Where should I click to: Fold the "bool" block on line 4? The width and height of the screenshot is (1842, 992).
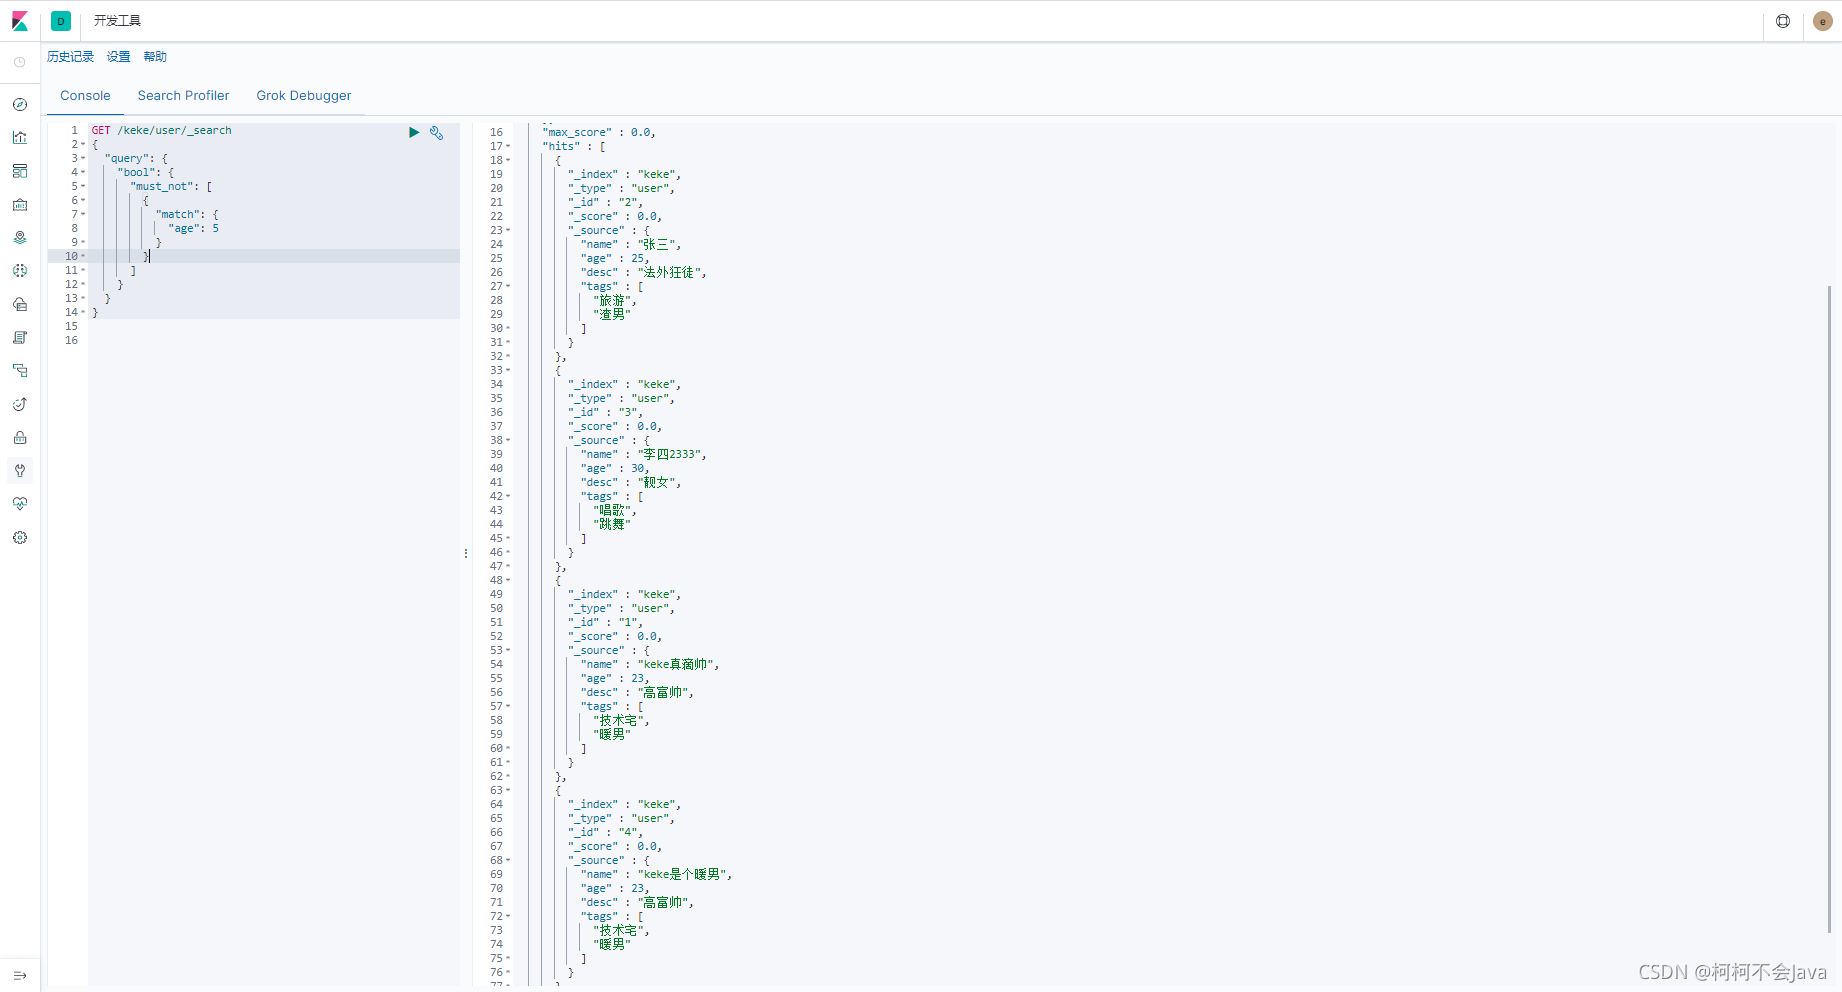coord(83,173)
